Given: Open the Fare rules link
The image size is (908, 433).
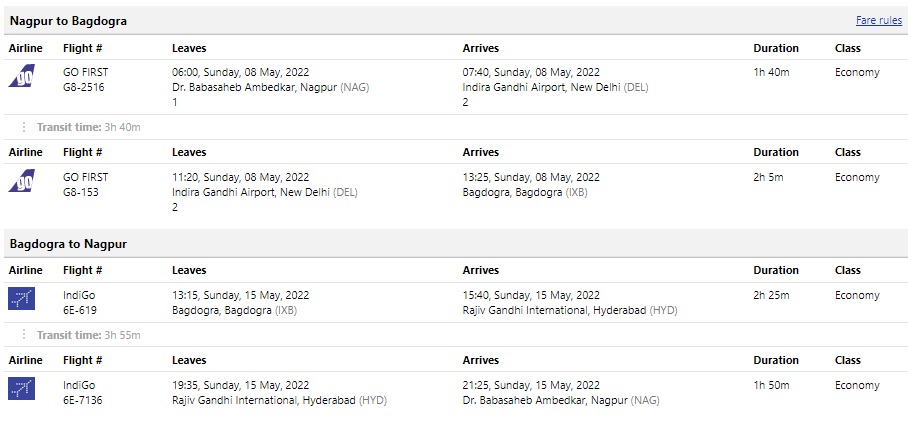Looking at the screenshot, I should [878, 21].
